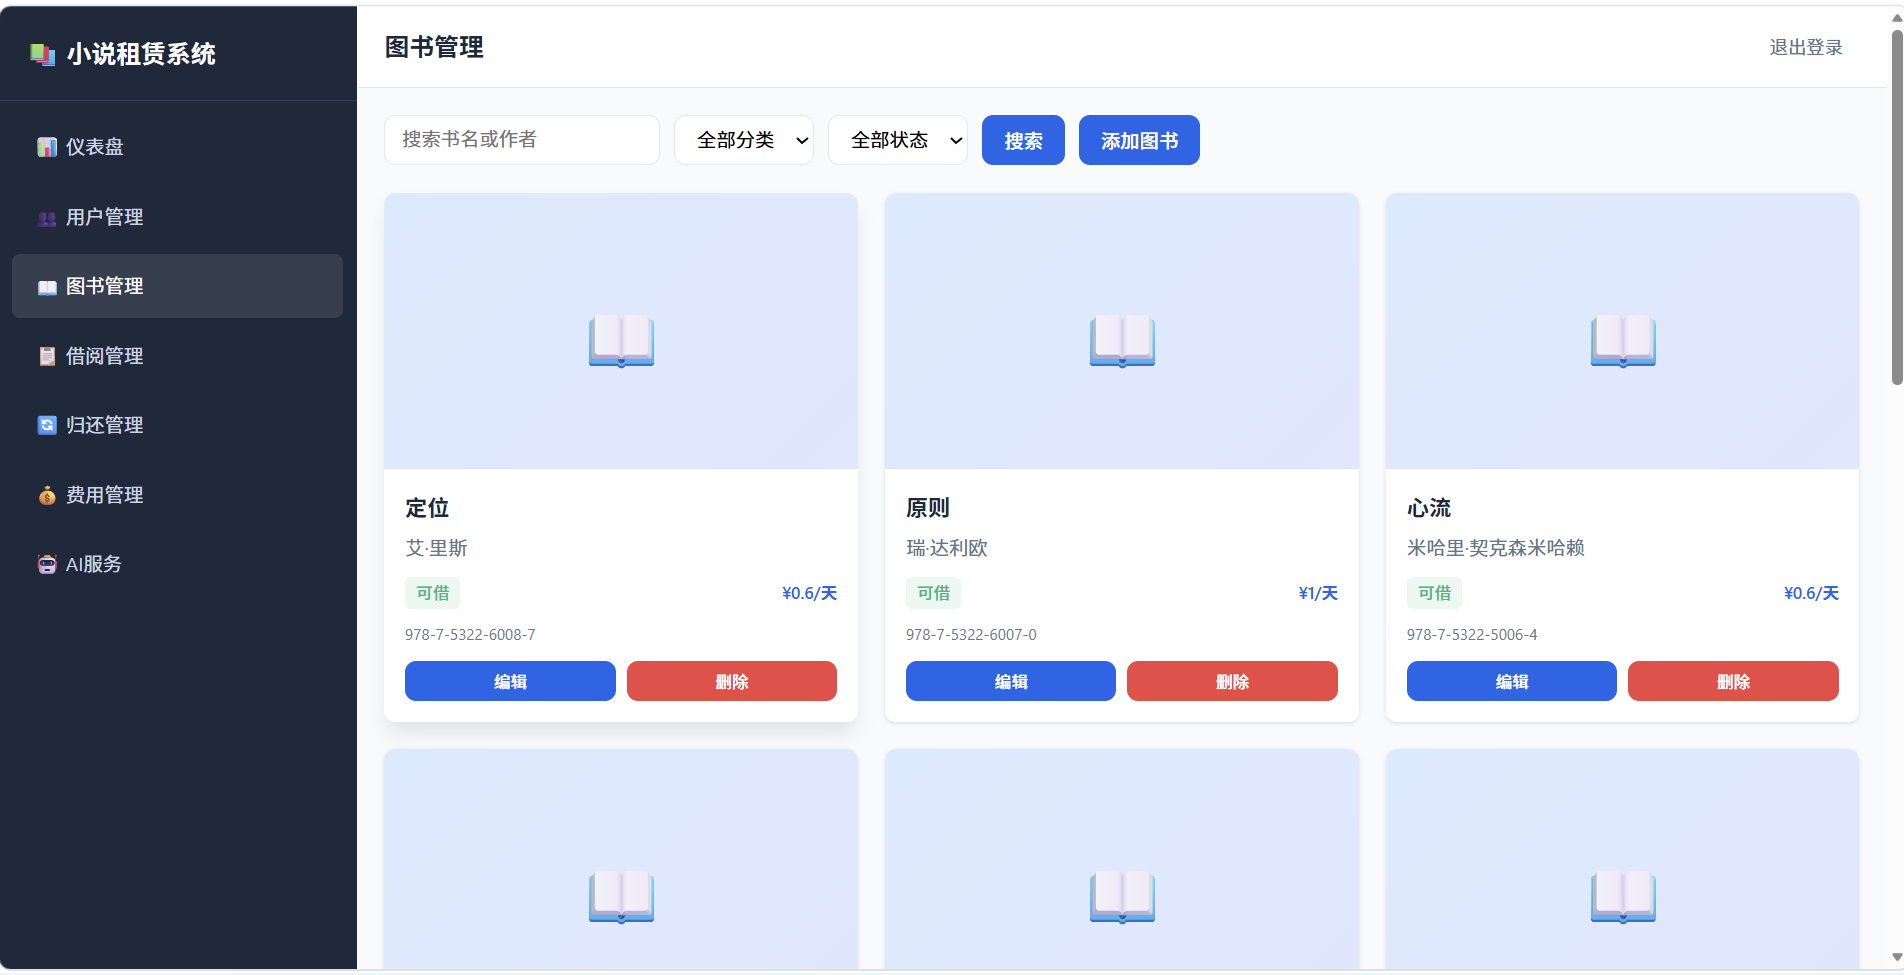Edit the book 原则
The image size is (1904, 975).
click(1011, 681)
